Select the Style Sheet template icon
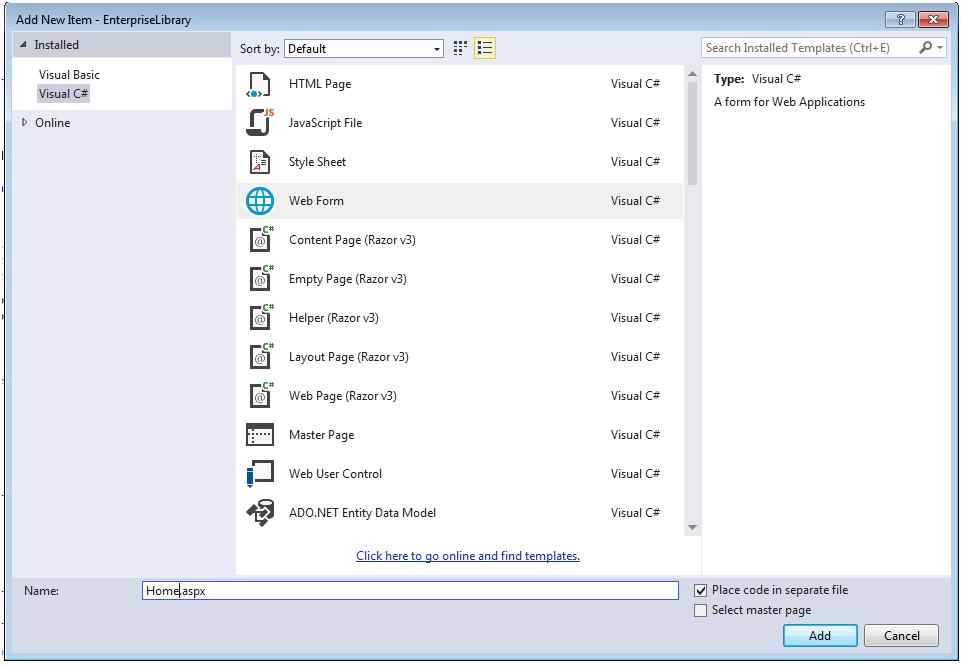Image resolution: width=961 pixels, height=666 pixels. coord(259,162)
